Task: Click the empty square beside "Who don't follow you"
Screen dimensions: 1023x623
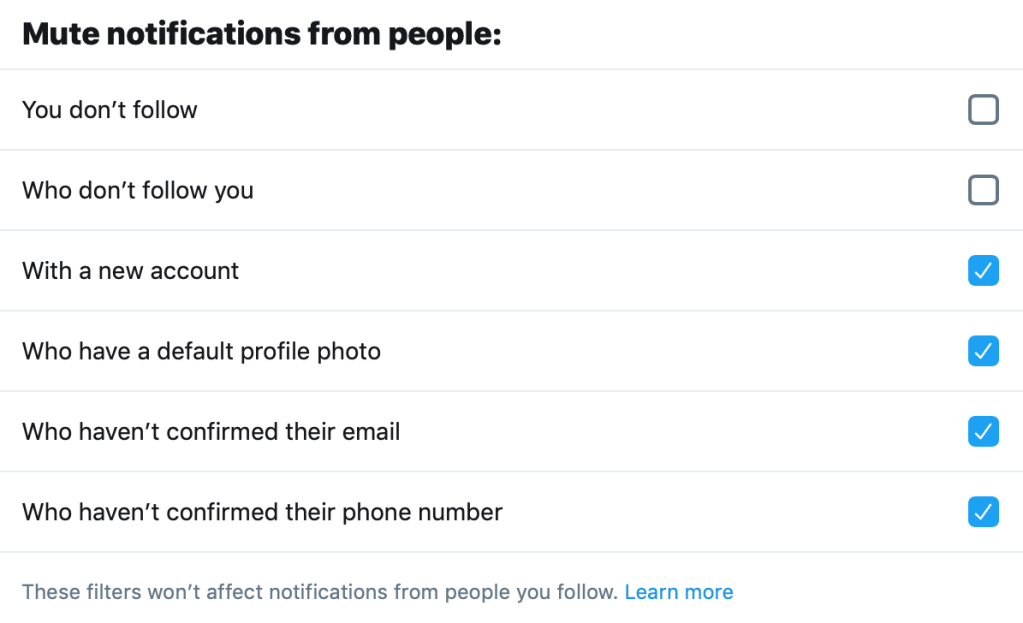Action: point(983,190)
